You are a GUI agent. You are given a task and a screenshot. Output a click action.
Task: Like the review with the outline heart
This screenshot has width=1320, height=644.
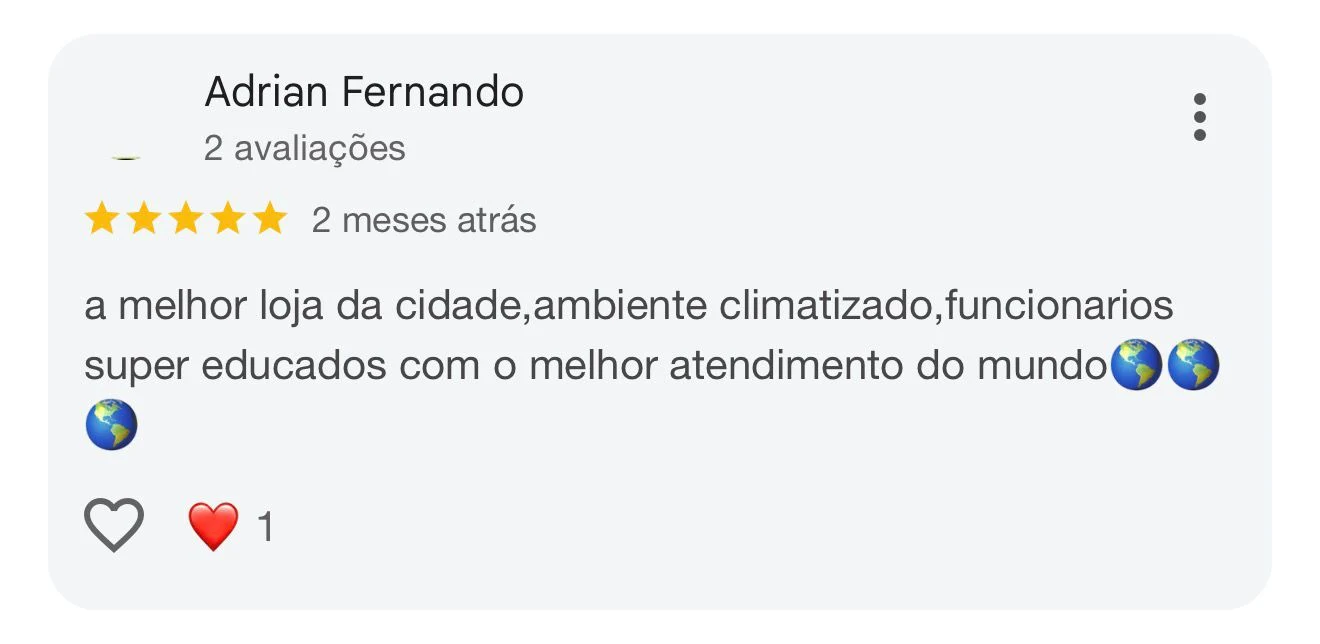pyautogui.click(x=114, y=524)
